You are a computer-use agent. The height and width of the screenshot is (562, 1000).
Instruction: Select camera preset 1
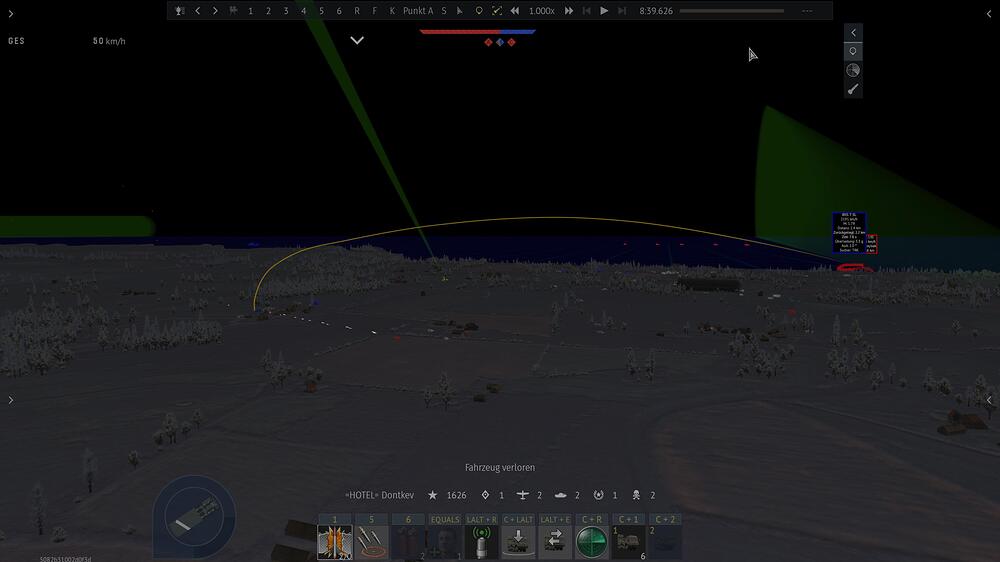(251, 11)
